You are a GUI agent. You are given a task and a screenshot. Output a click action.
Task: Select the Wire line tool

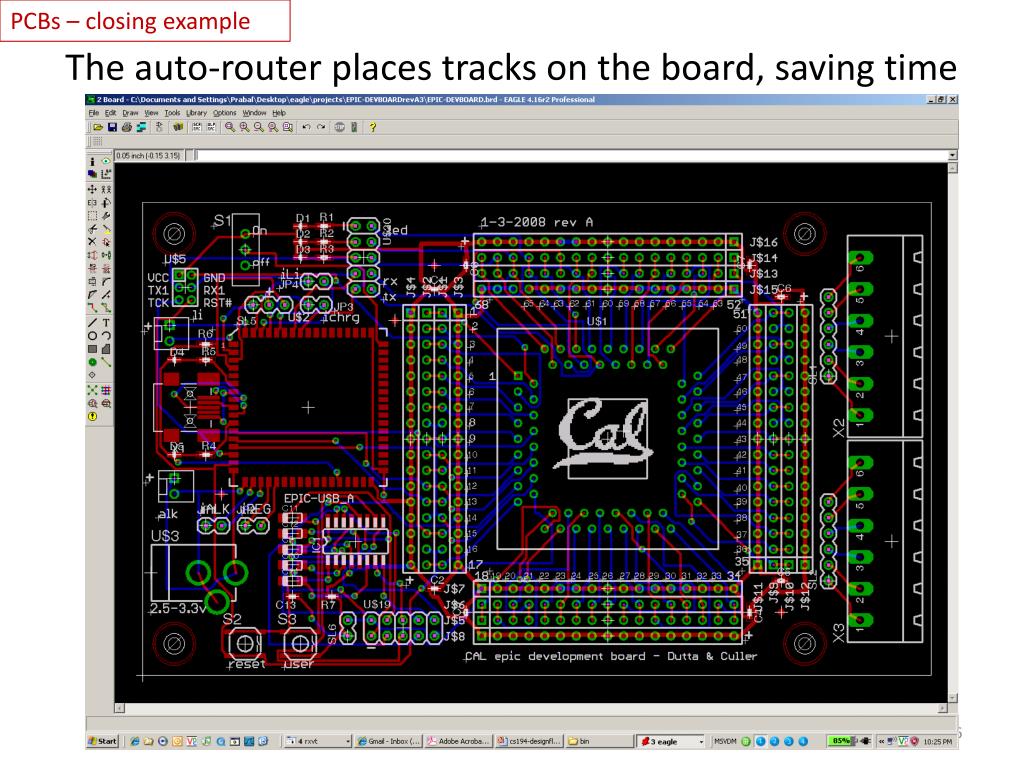pyautogui.click(x=92, y=322)
